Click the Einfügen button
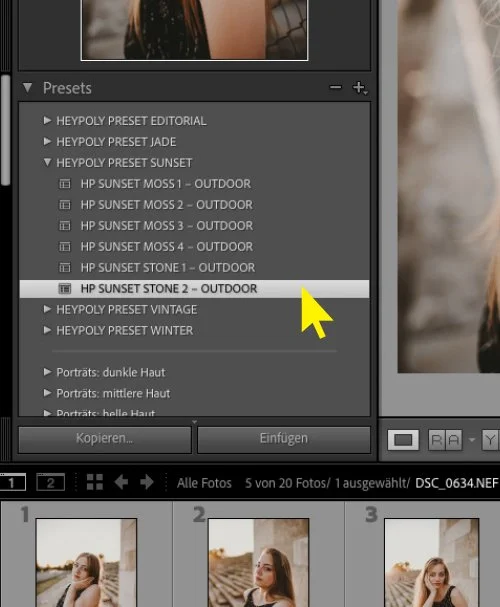 tap(284, 439)
